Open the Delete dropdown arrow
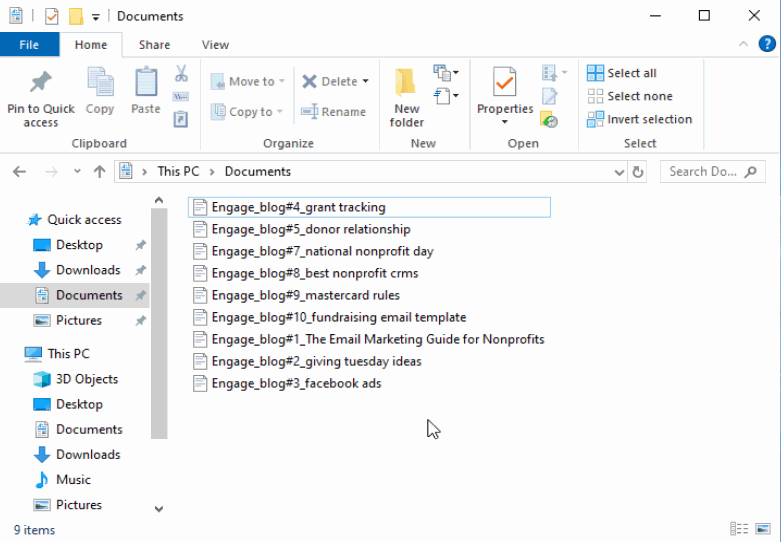Viewport: 781px width, 542px height. [x=365, y=82]
